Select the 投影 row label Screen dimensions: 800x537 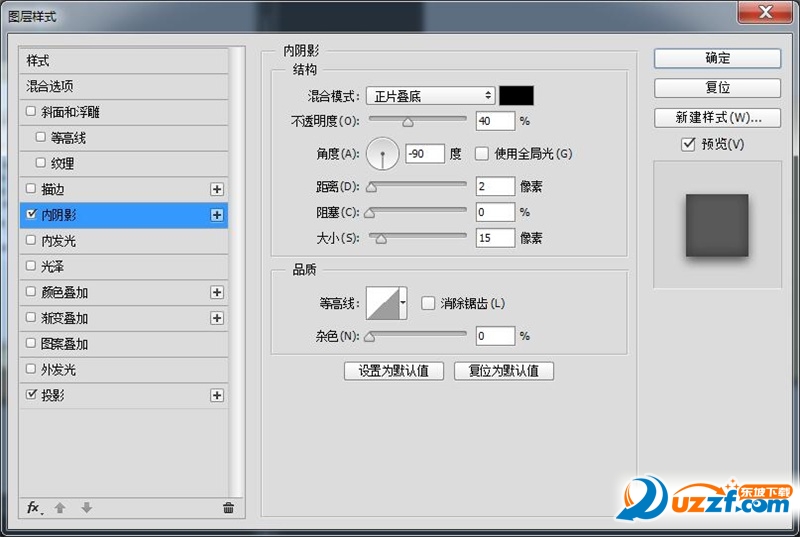coord(53,396)
